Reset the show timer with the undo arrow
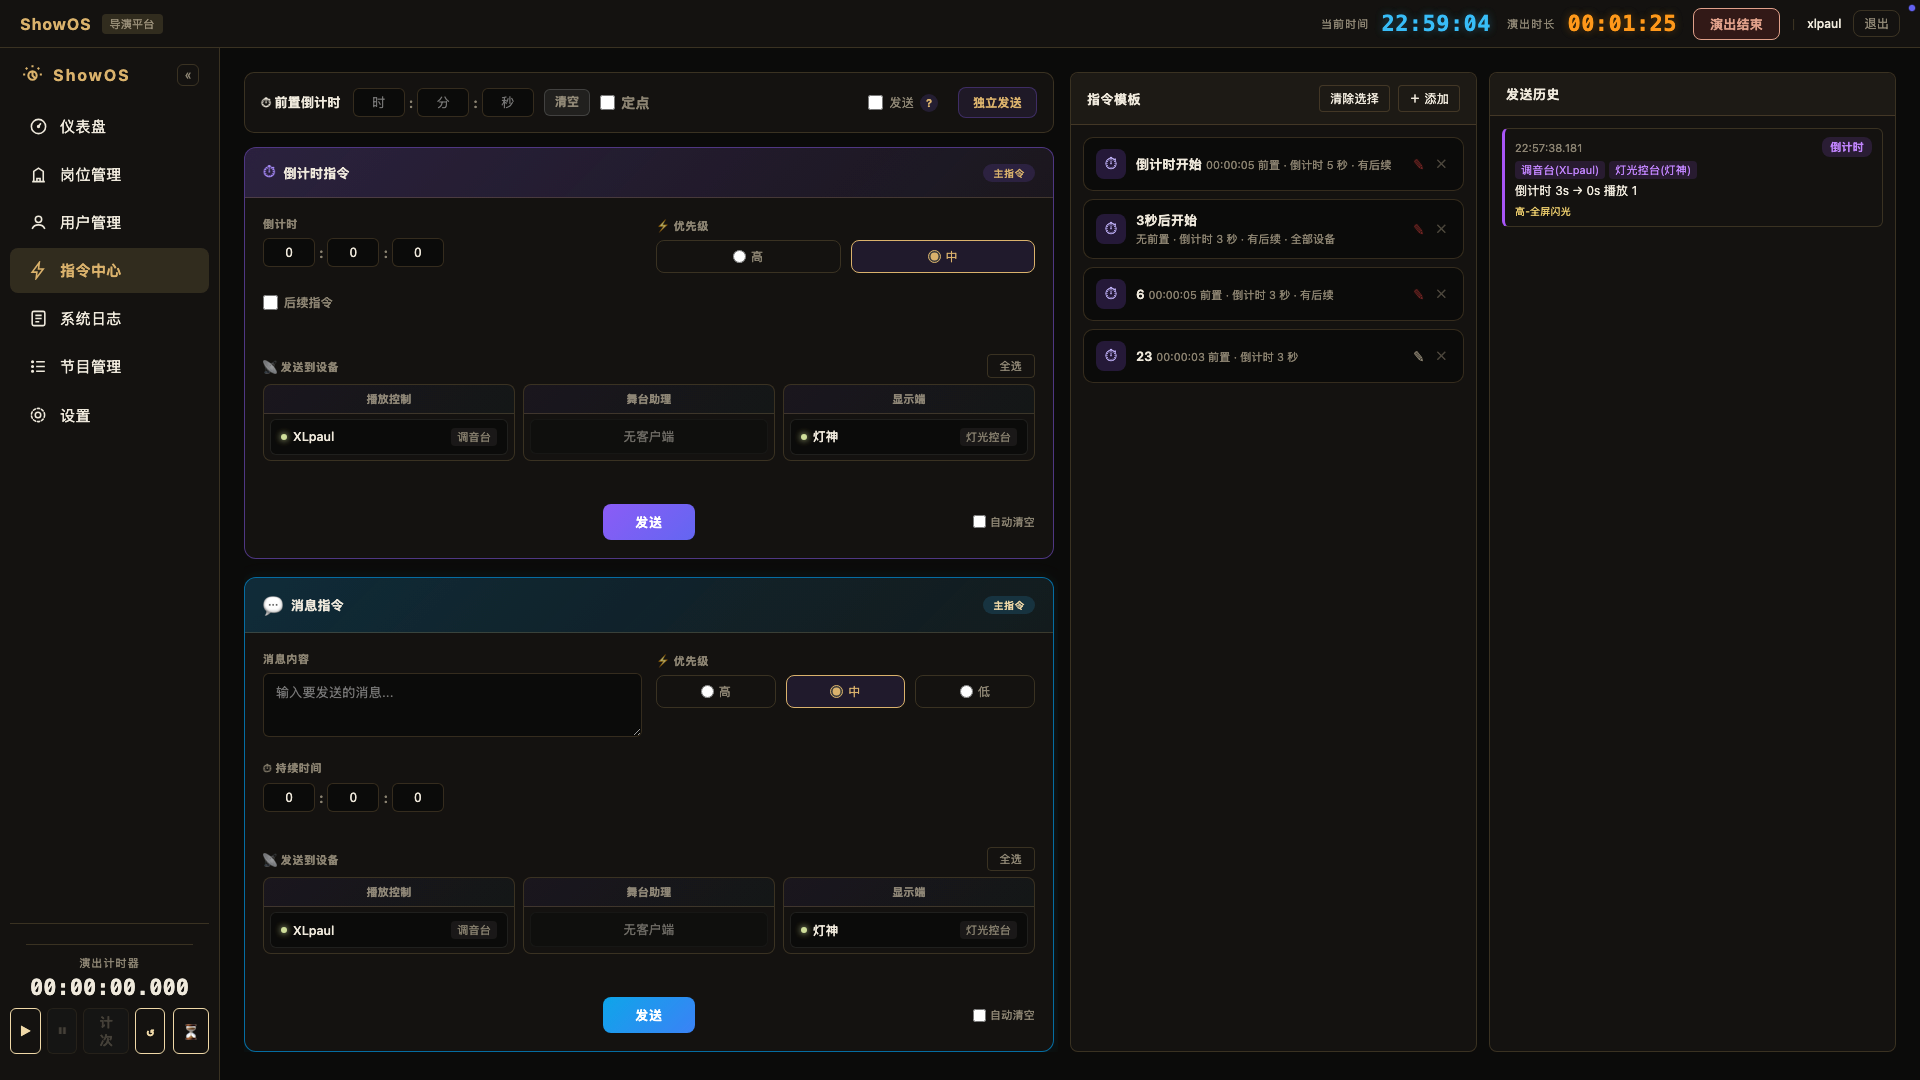This screenshot has width=1920, height=1080. tap(150, 1031)
